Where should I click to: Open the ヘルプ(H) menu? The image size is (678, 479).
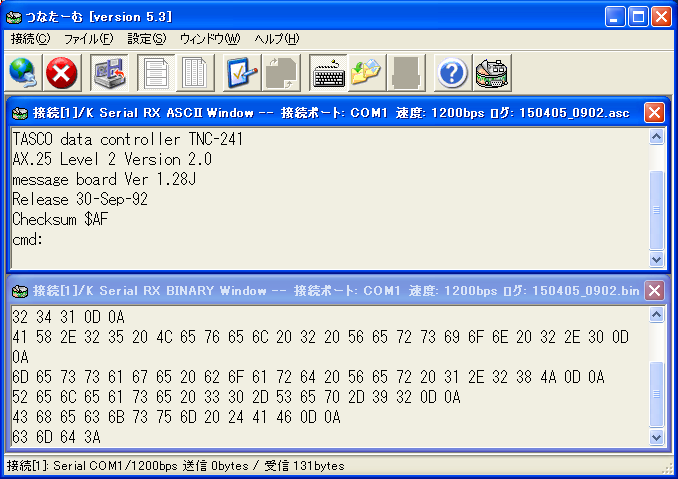277,39
